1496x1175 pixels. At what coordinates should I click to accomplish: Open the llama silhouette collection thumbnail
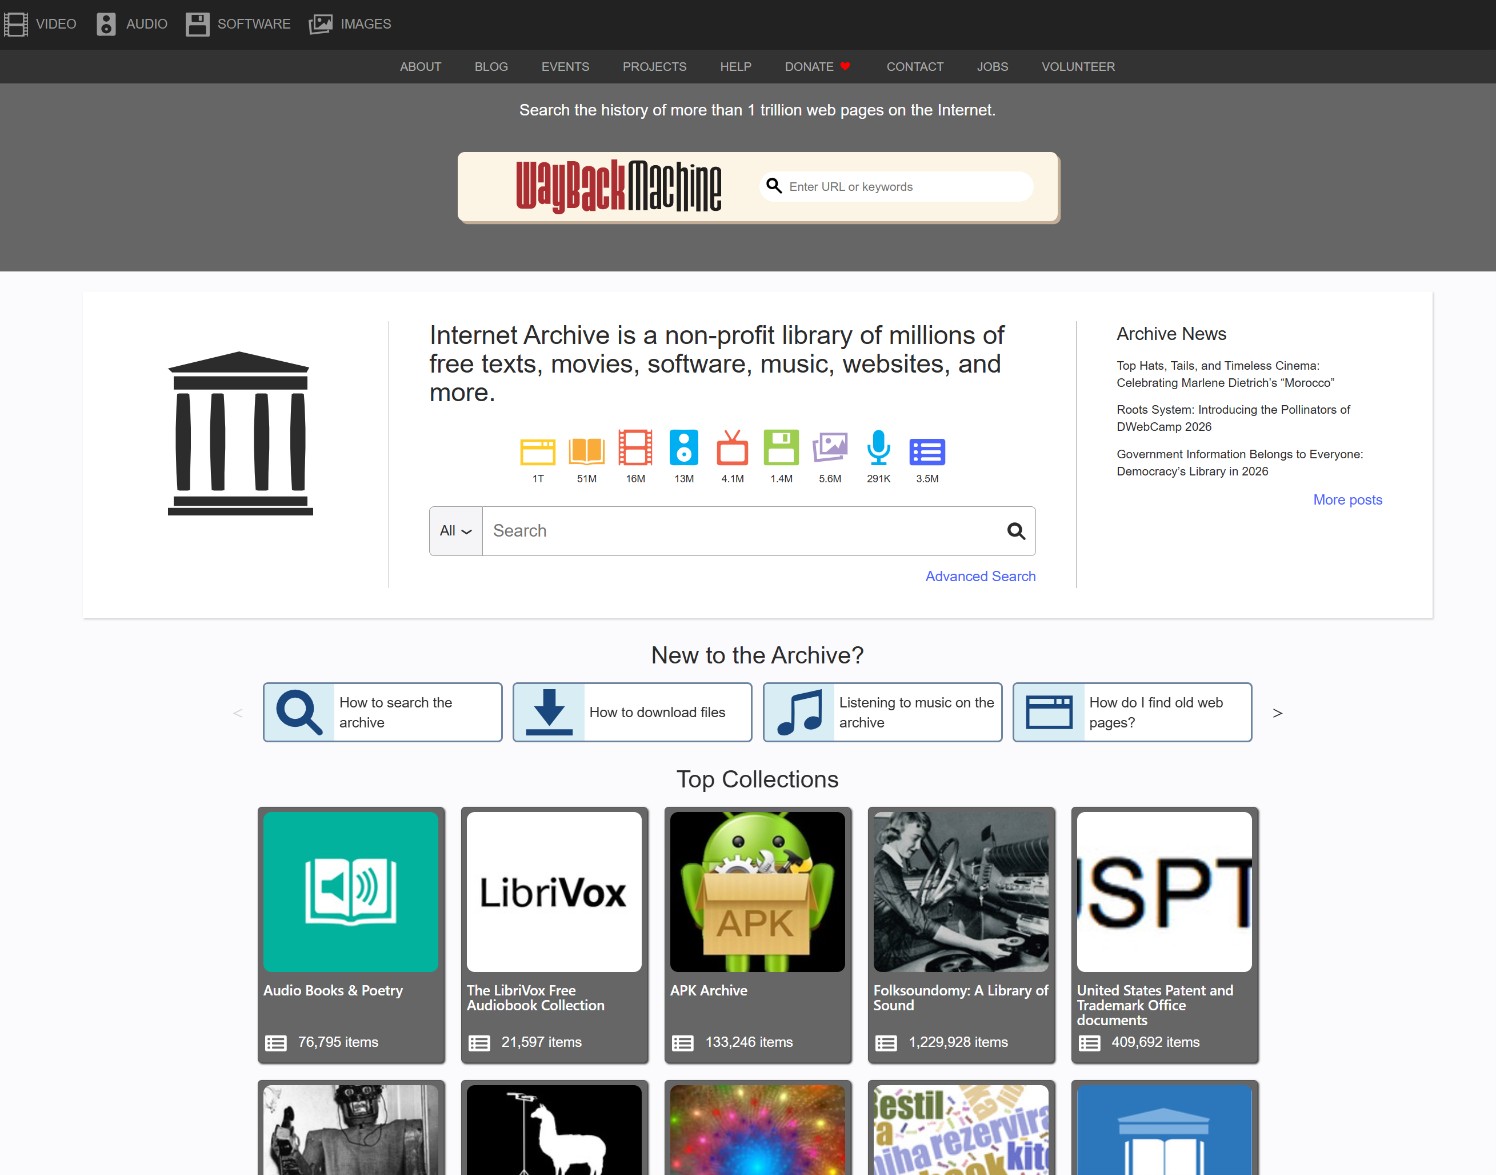[554, 1130]
